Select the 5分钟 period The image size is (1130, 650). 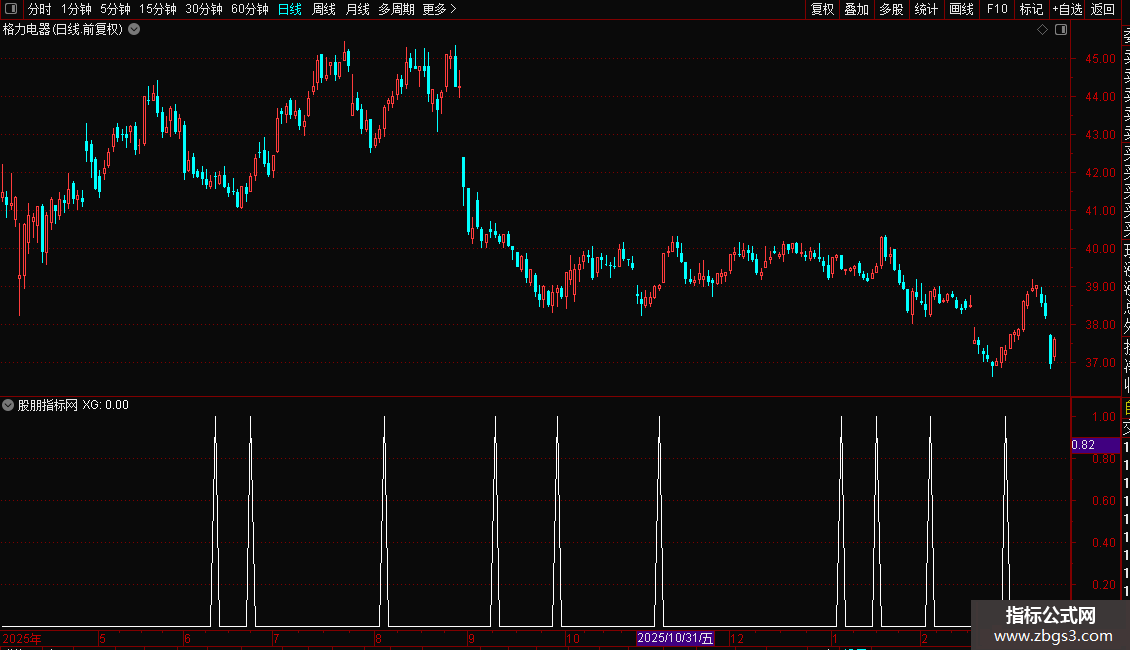(x=115, y=9)
